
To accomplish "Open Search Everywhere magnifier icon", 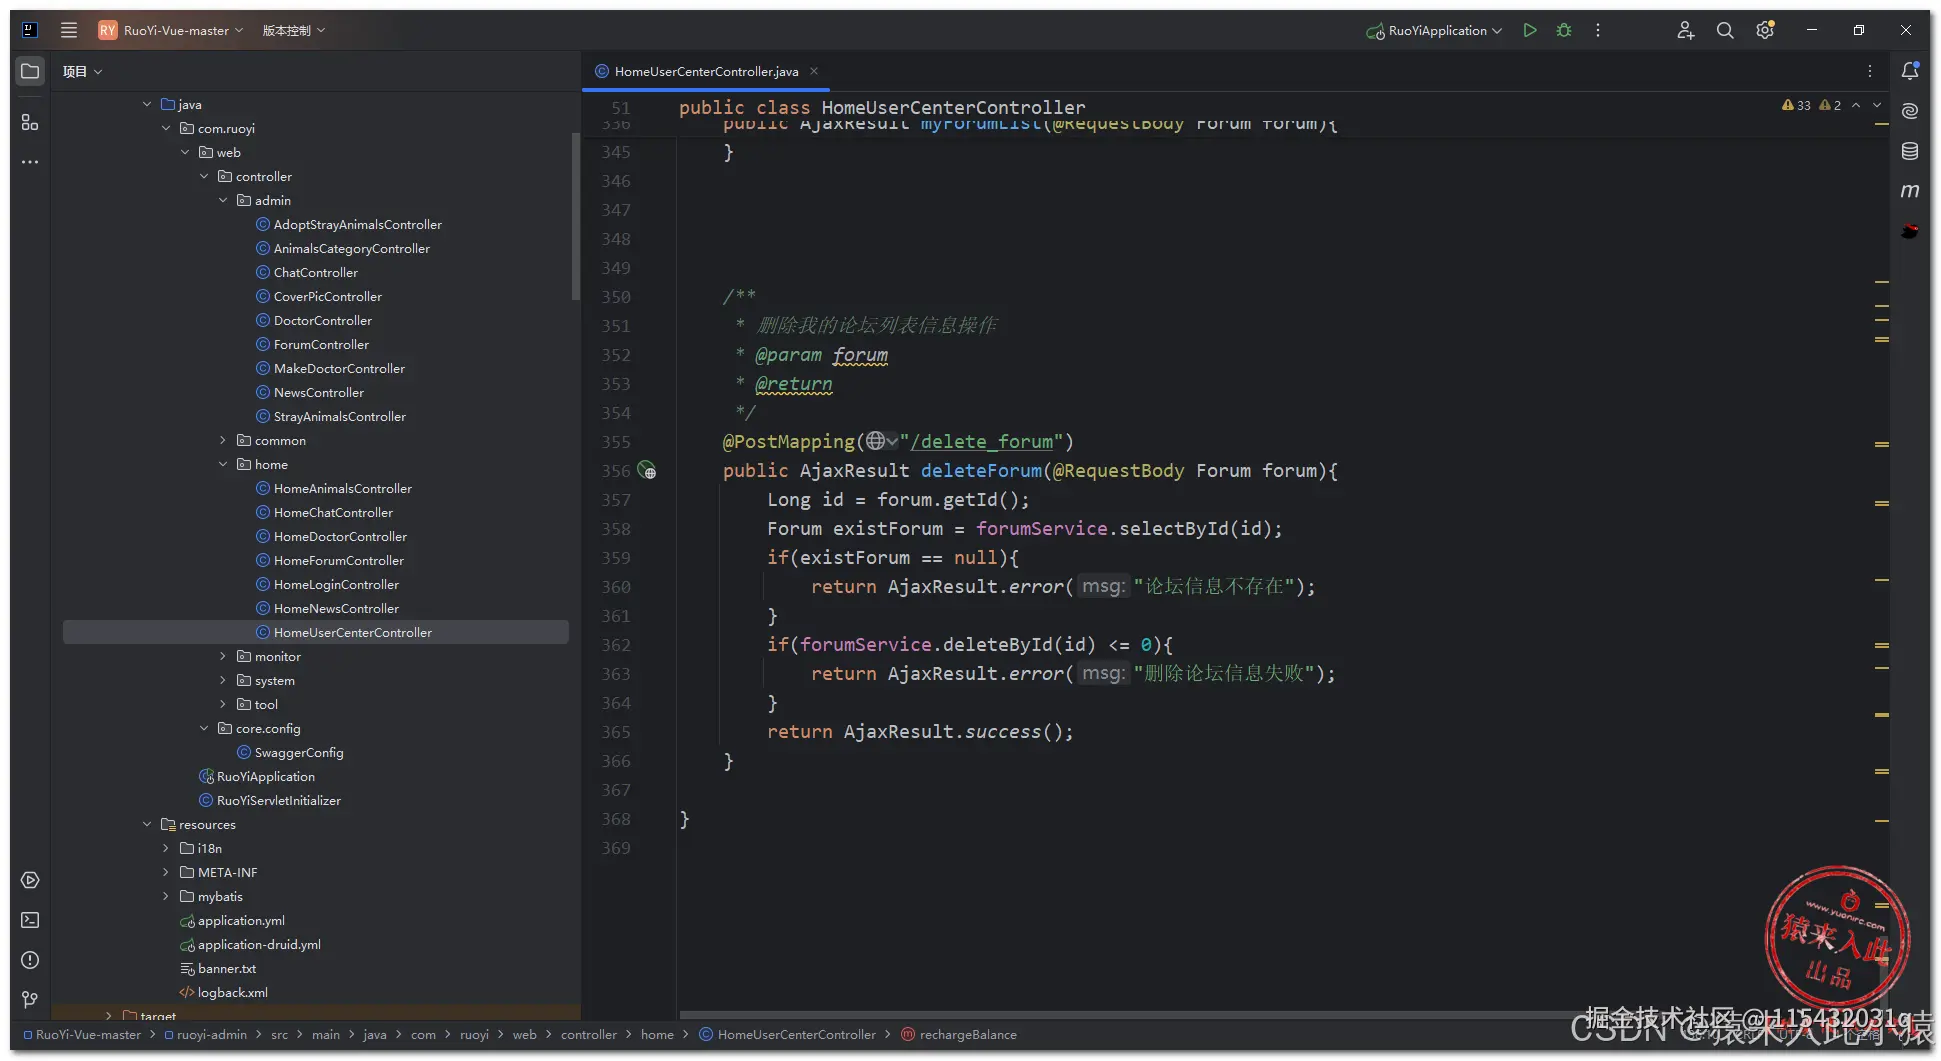I will pyautogui.click(x=1725, y=31).
